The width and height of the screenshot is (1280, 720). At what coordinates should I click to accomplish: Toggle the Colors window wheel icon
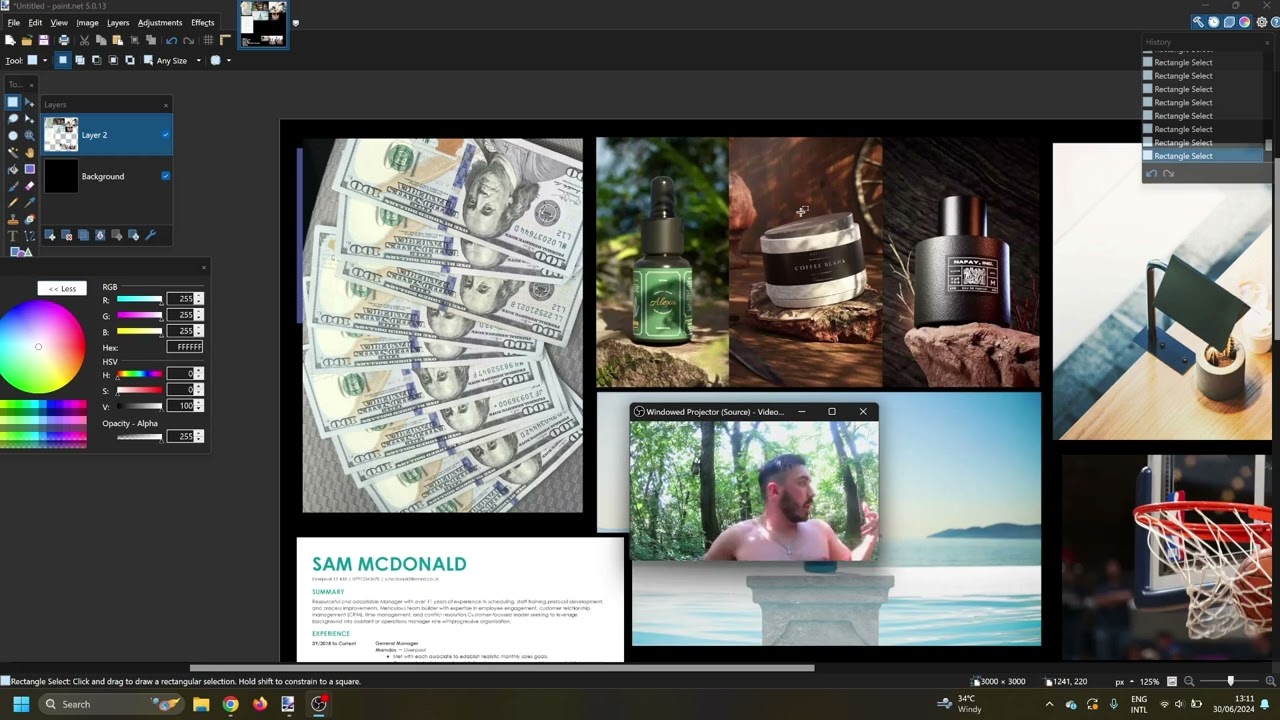click(x=1244, y=22)
